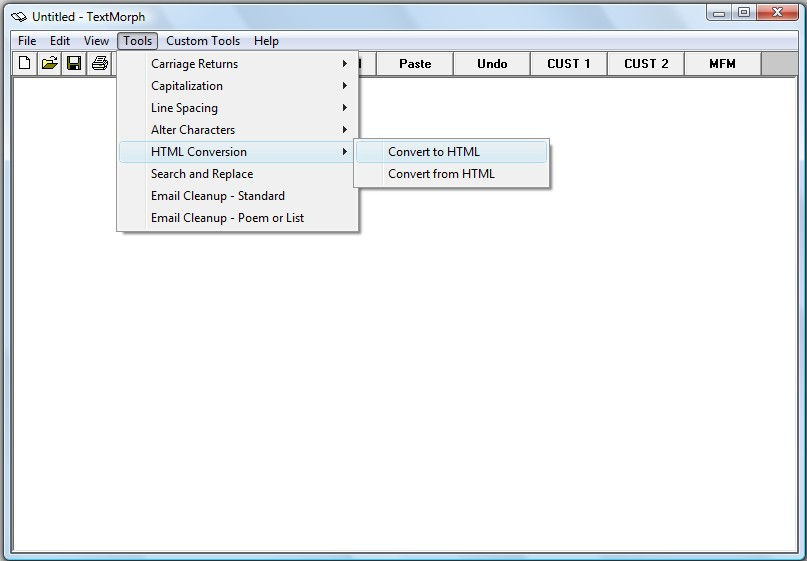Select Convert from HTML
Viewport: 807px width, 561px height.
point(451,174)
